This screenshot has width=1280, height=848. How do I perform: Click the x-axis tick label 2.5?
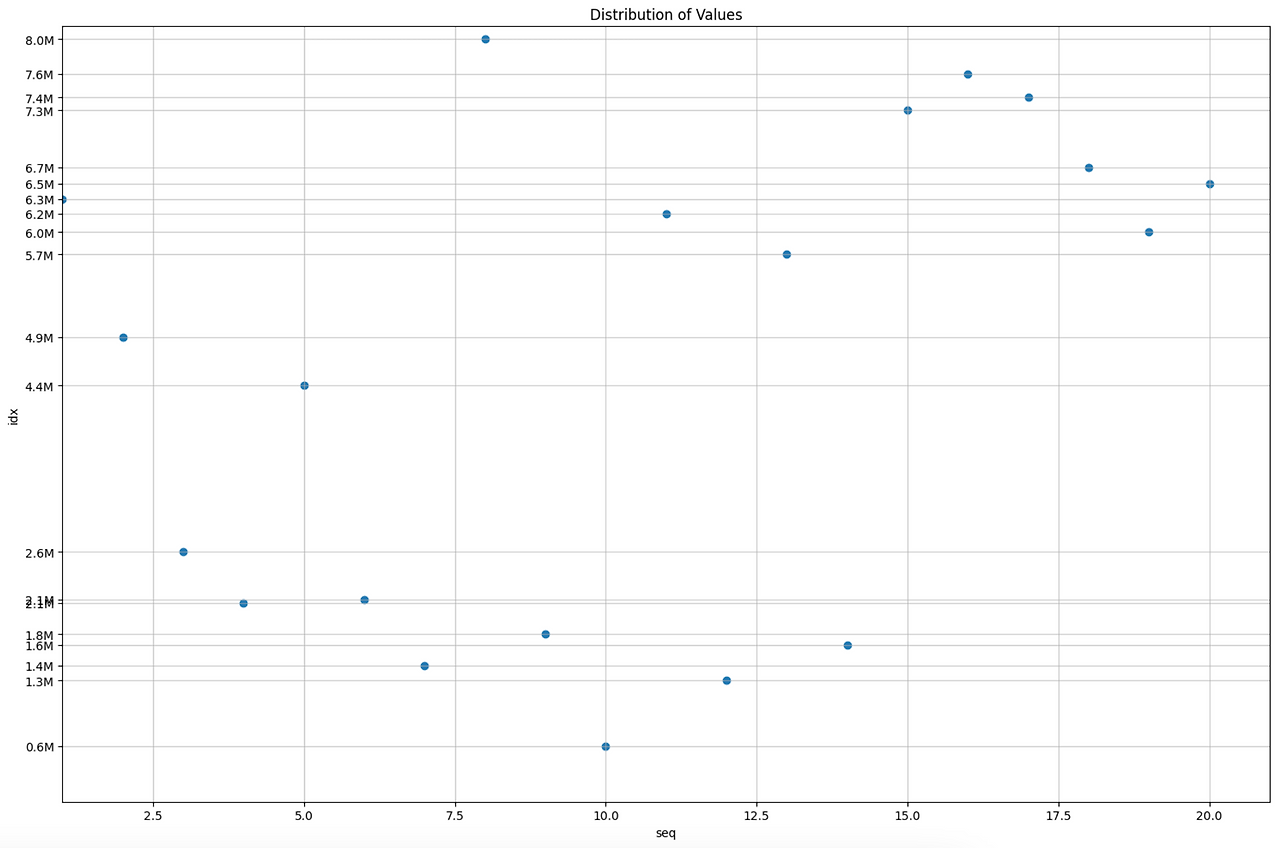pos(153,815)
